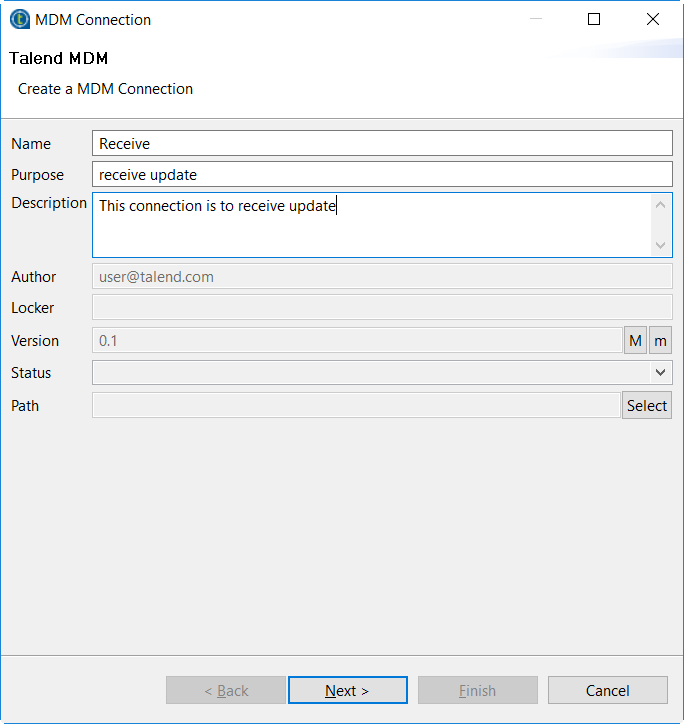Screen dimensions: 684x724
Task: Click the Locker field
Action: click(x=382, y=308)
